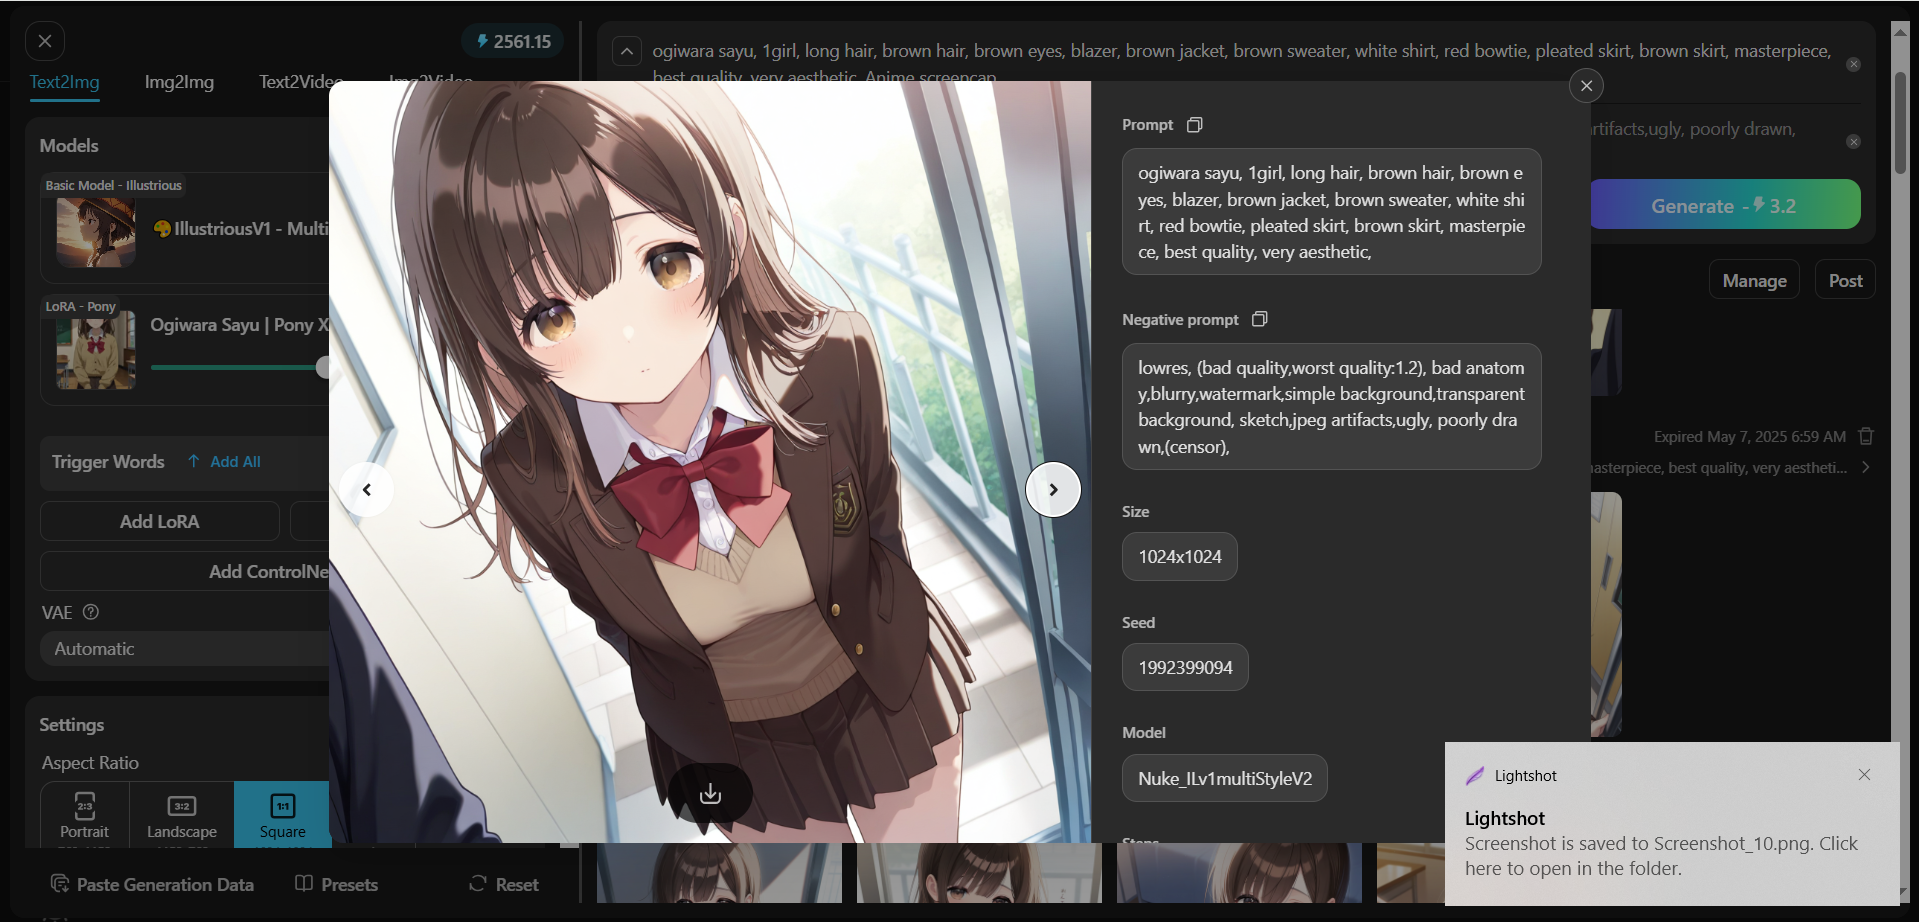
Task: Download the generated image
Action: point(710,794)
